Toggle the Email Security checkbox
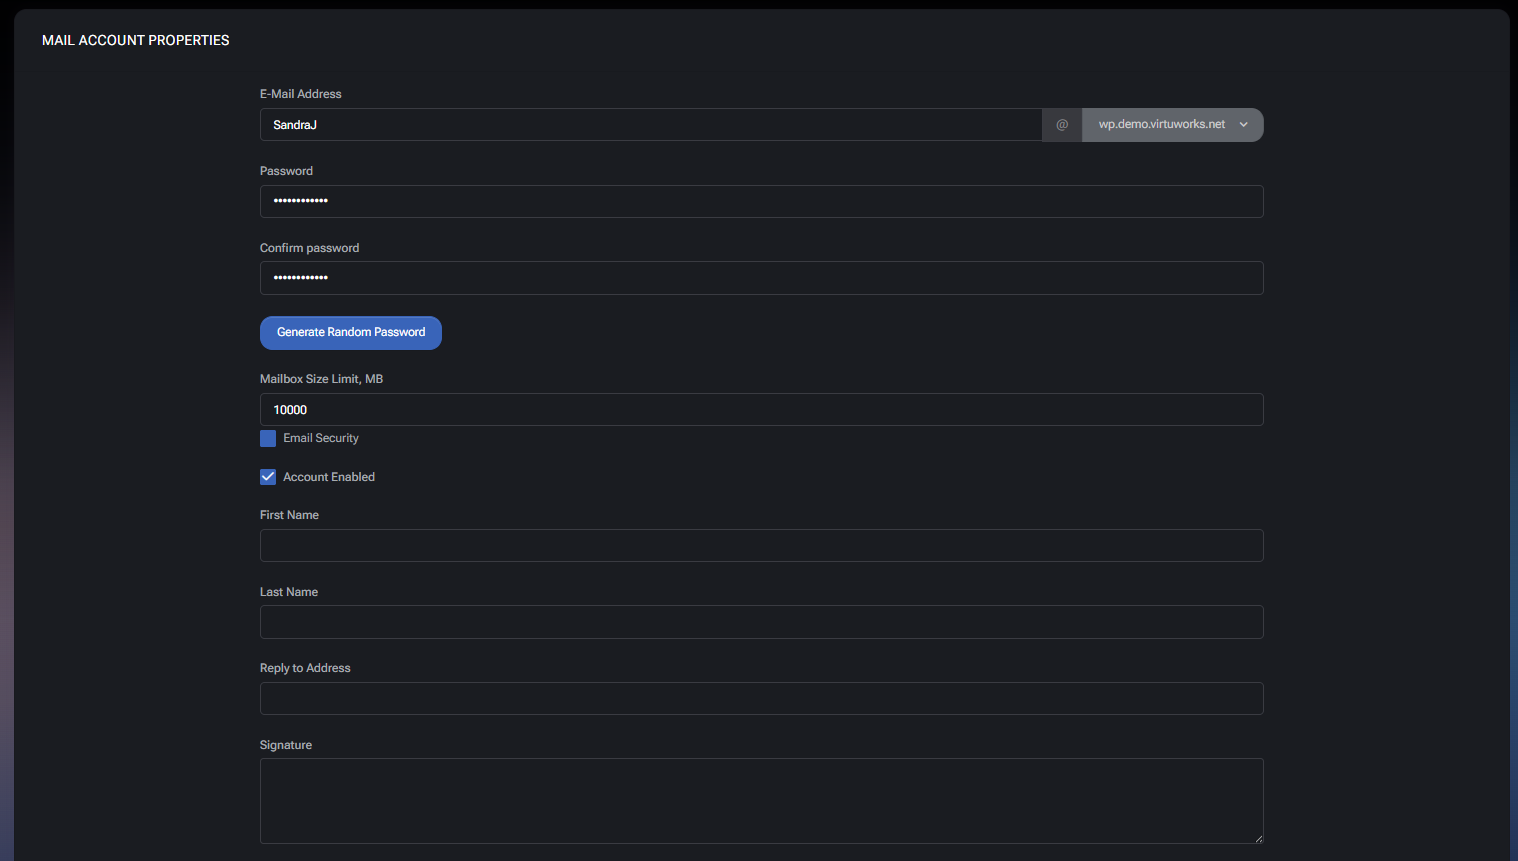Viewport: 1518px width, 861px height. pos(268,439)
